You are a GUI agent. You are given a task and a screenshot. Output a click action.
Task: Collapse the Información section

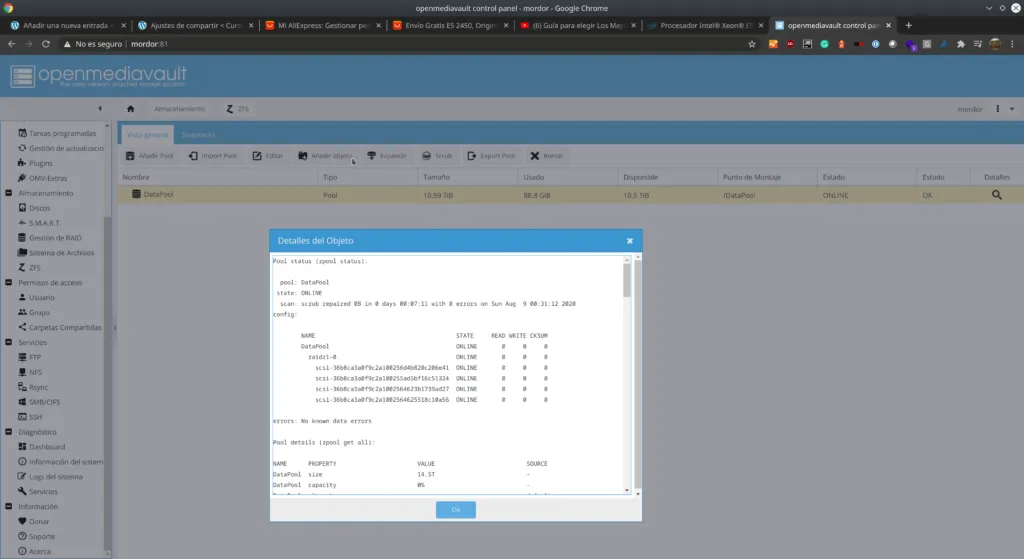coord(8,507)
